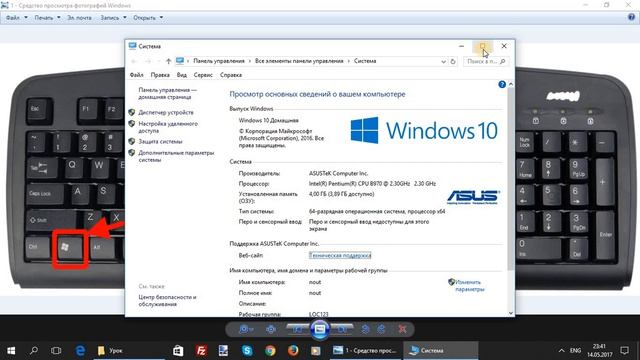
Task: Open Microsoft Store from taskbar
Action: [178, 351]
